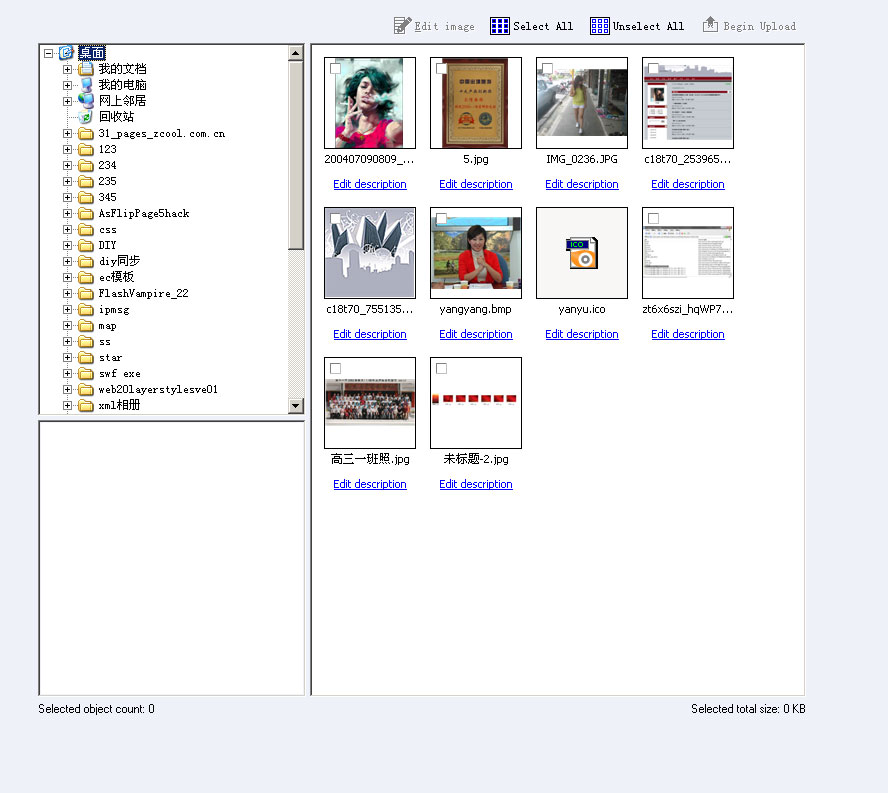Open Edit description under 高三一班照.jpg

(370, 484)
